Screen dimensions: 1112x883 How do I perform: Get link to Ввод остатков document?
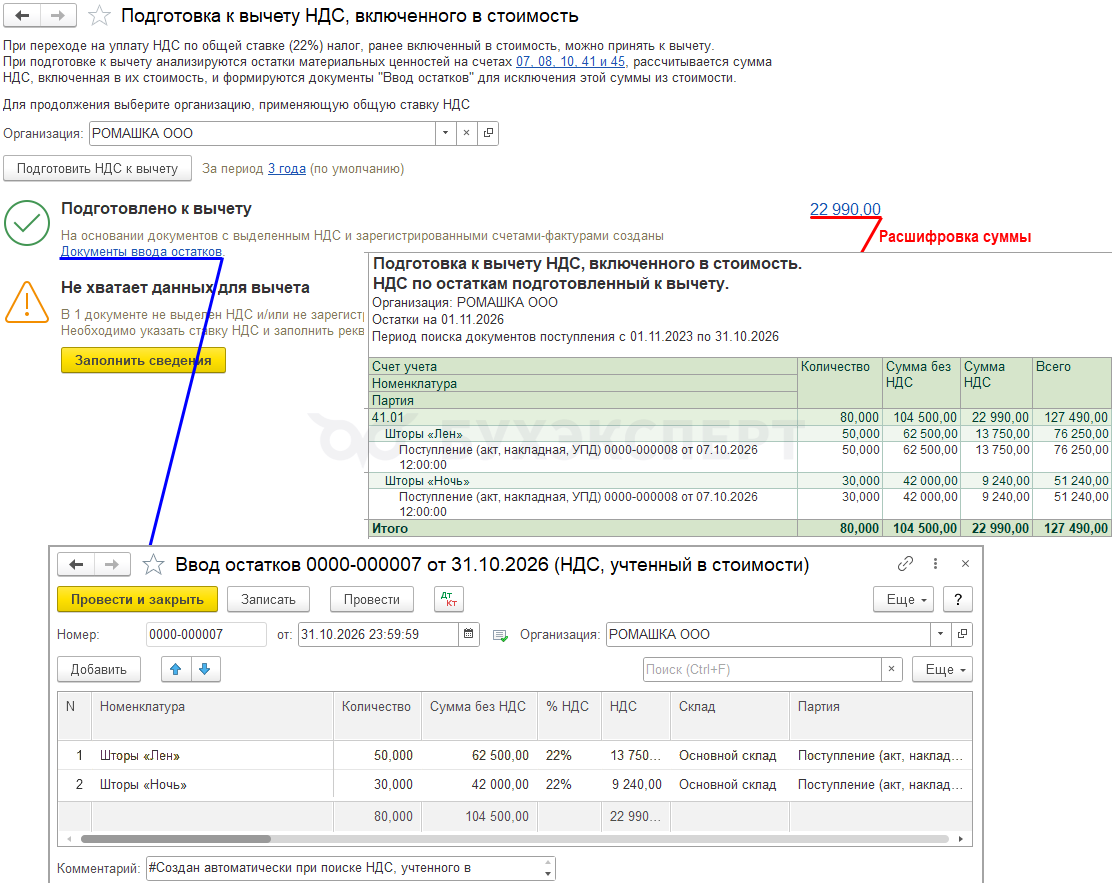[905, 563]
